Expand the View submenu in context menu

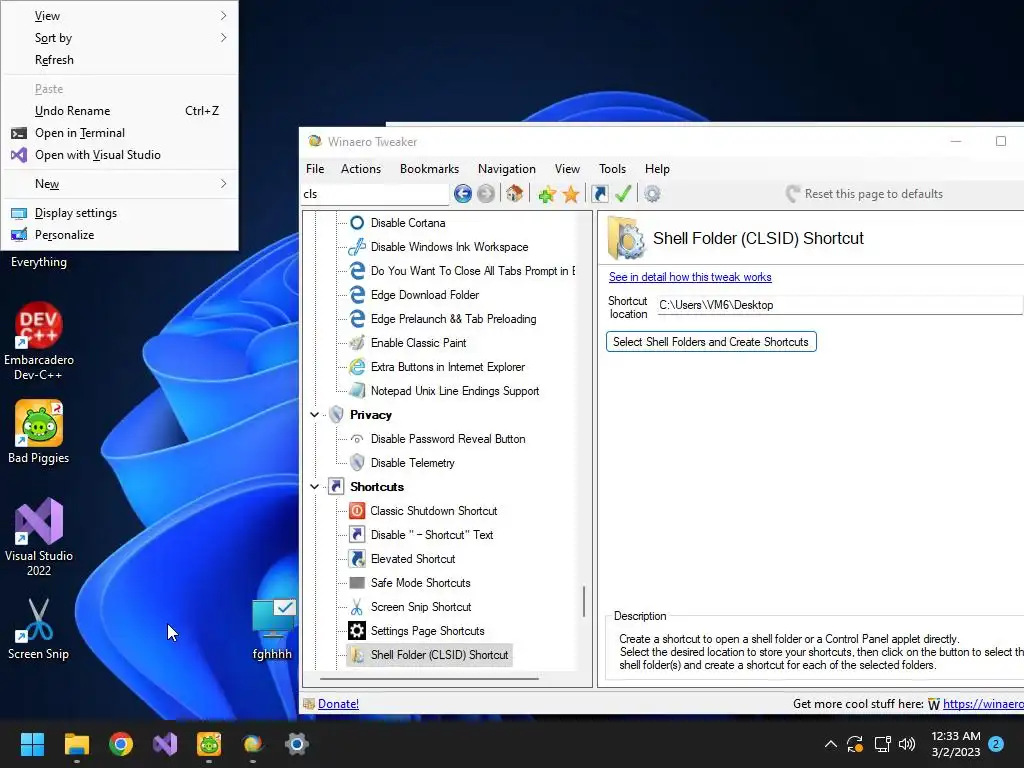pyautogui.click(x=120, y=16)
